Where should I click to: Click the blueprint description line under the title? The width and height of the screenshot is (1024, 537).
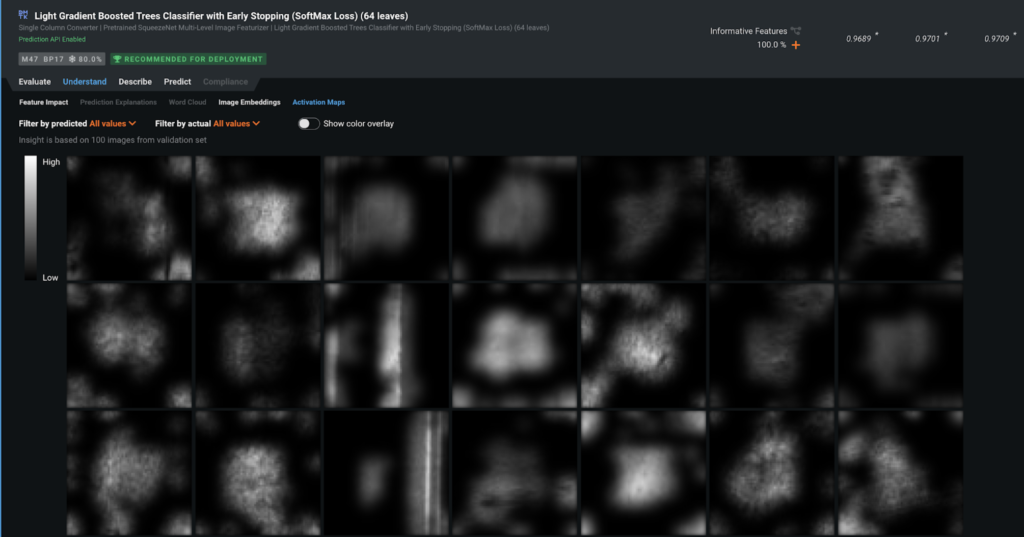click(283, 27)
